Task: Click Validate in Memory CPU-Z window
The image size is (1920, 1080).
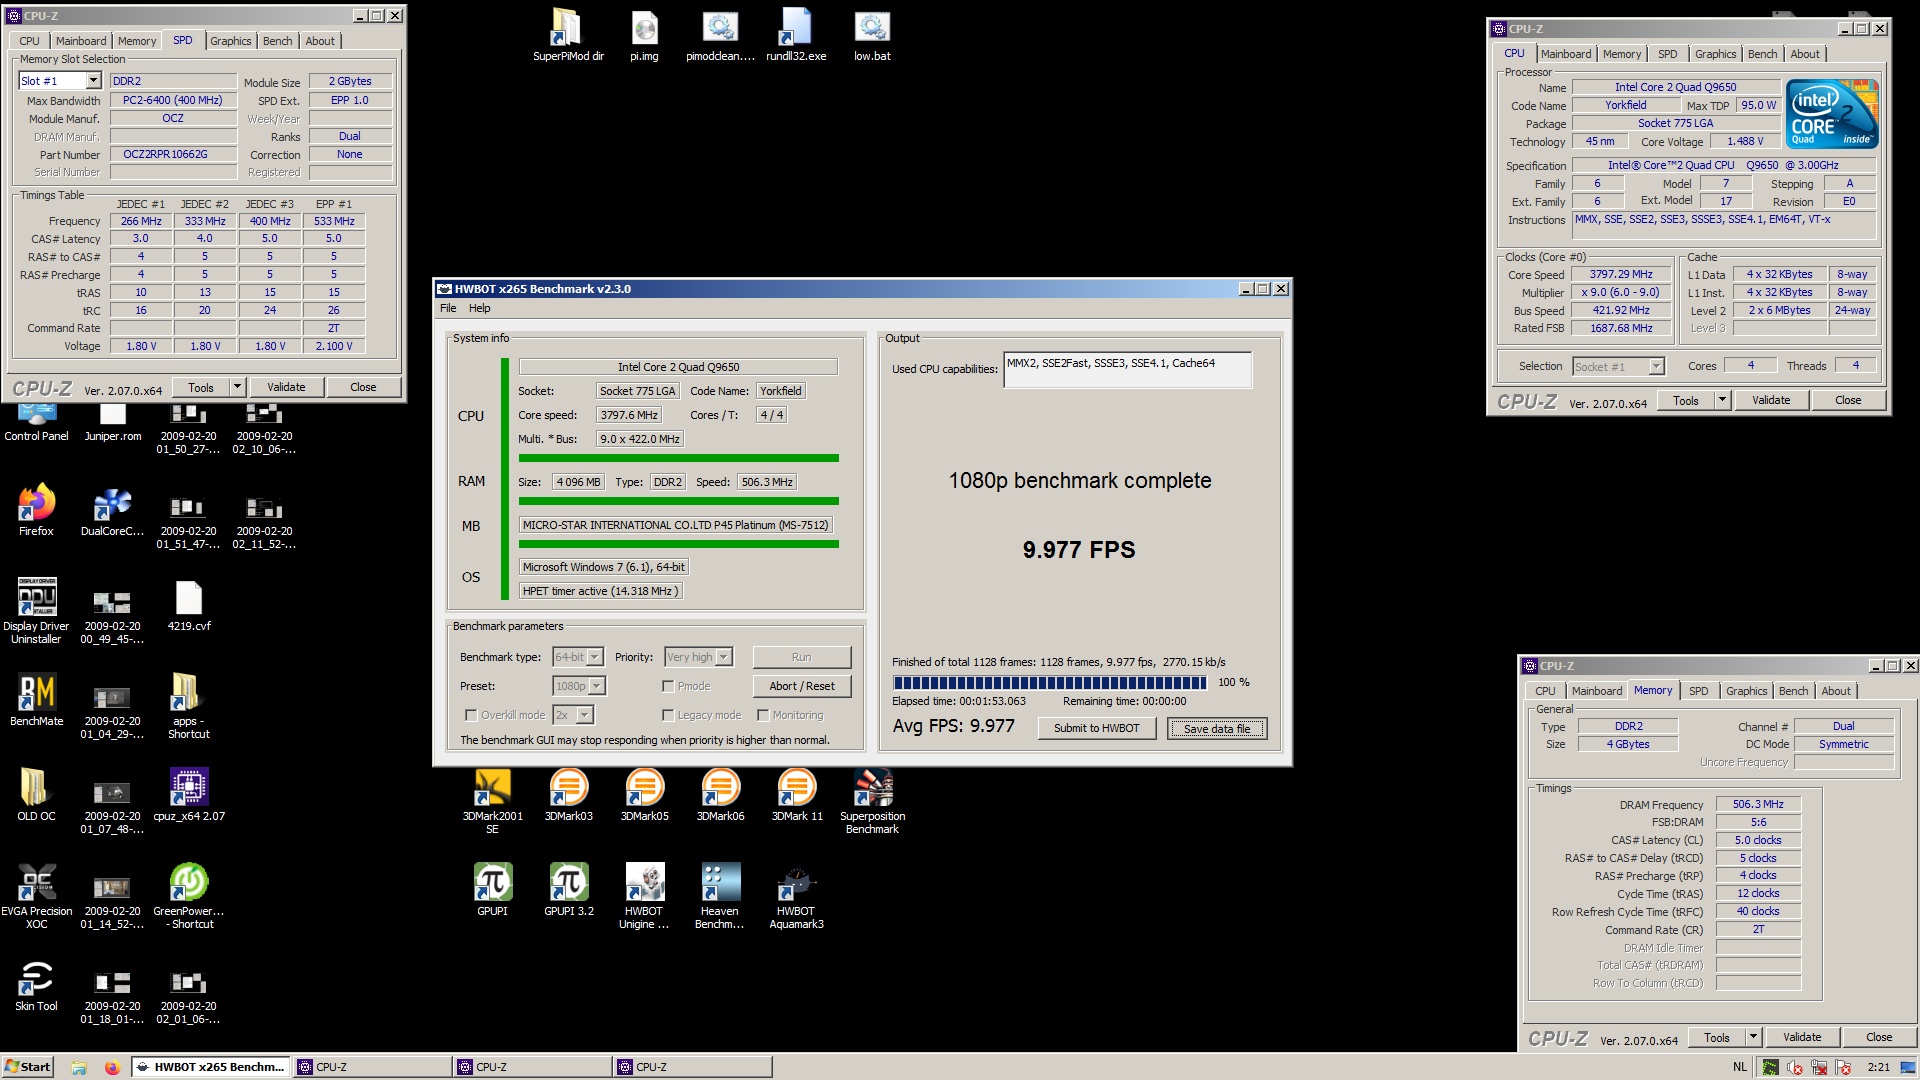Action: [1802, 1037]
